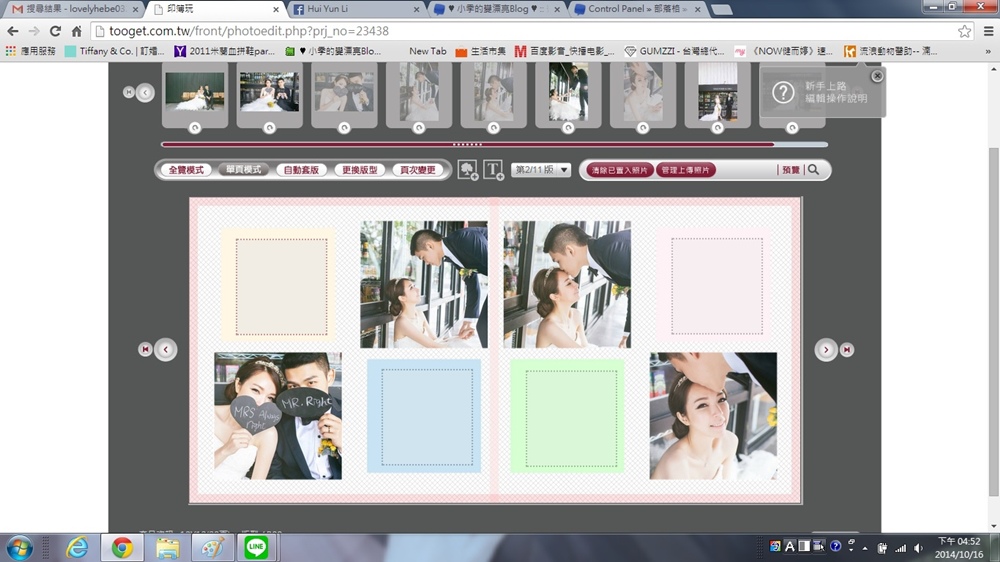
Task: Click the page vertical scrollbar
Action: point(994,322)
